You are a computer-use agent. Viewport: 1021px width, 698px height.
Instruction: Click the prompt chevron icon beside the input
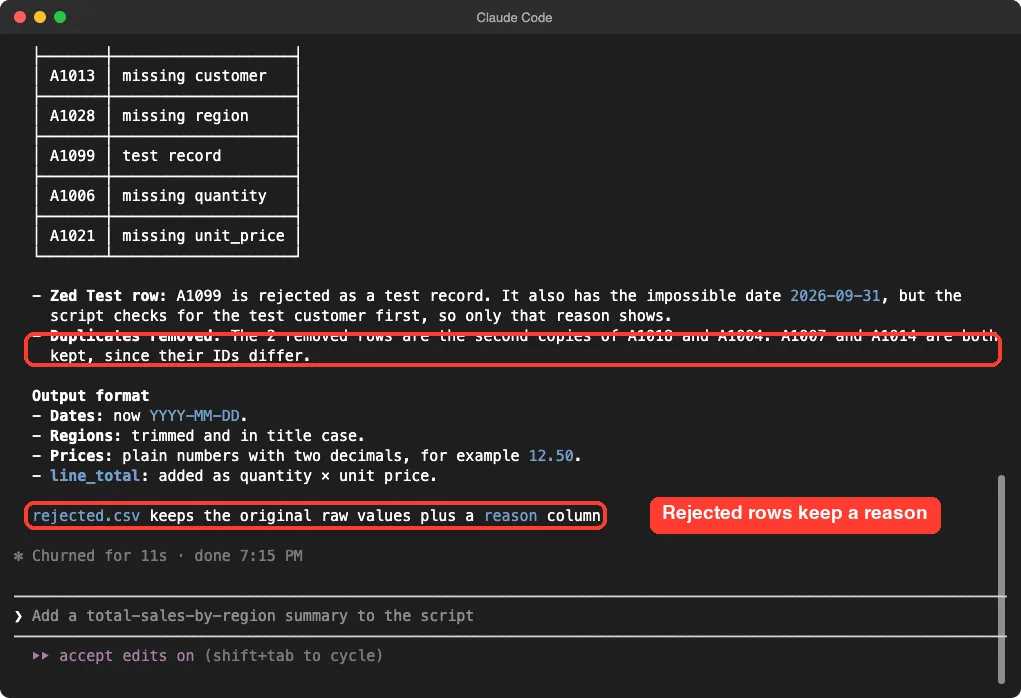18,616
